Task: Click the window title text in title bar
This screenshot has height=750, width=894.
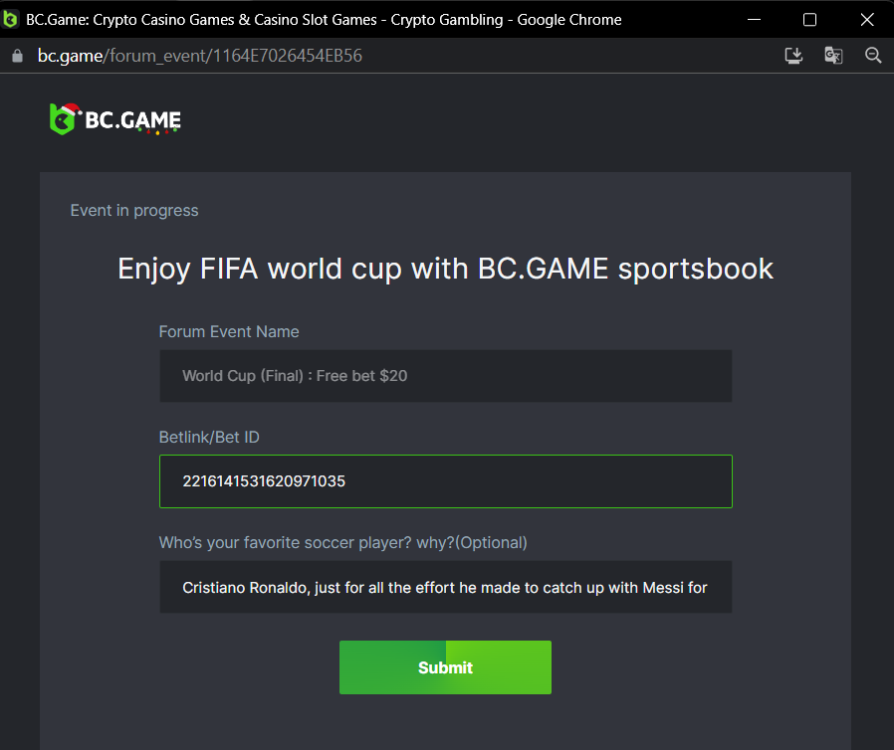Action: click(324, 19)
